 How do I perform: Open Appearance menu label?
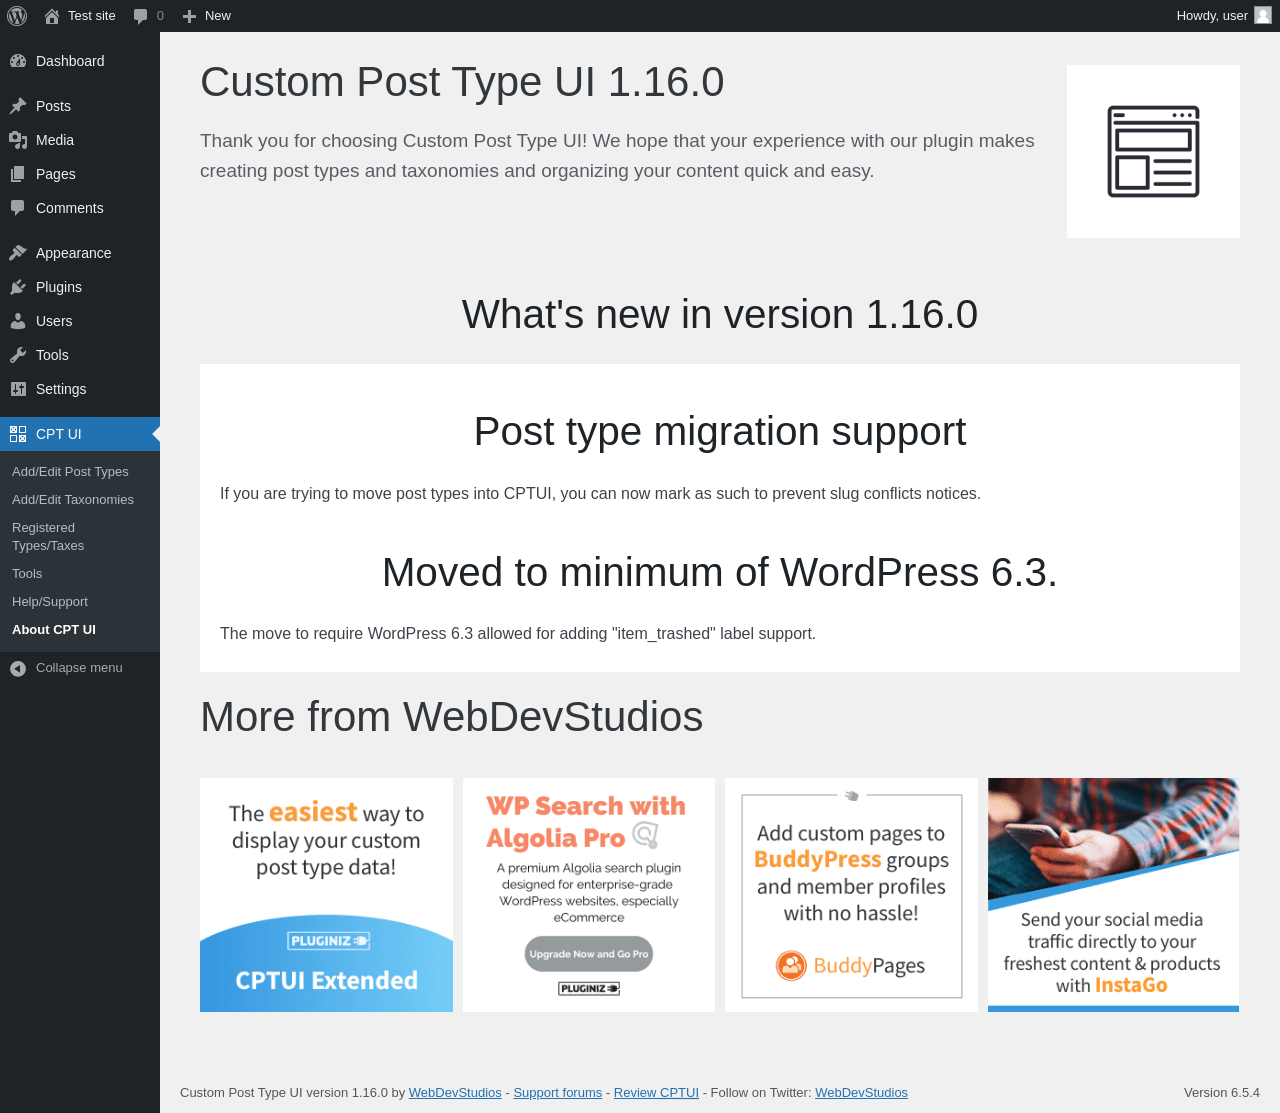(73, 253)
